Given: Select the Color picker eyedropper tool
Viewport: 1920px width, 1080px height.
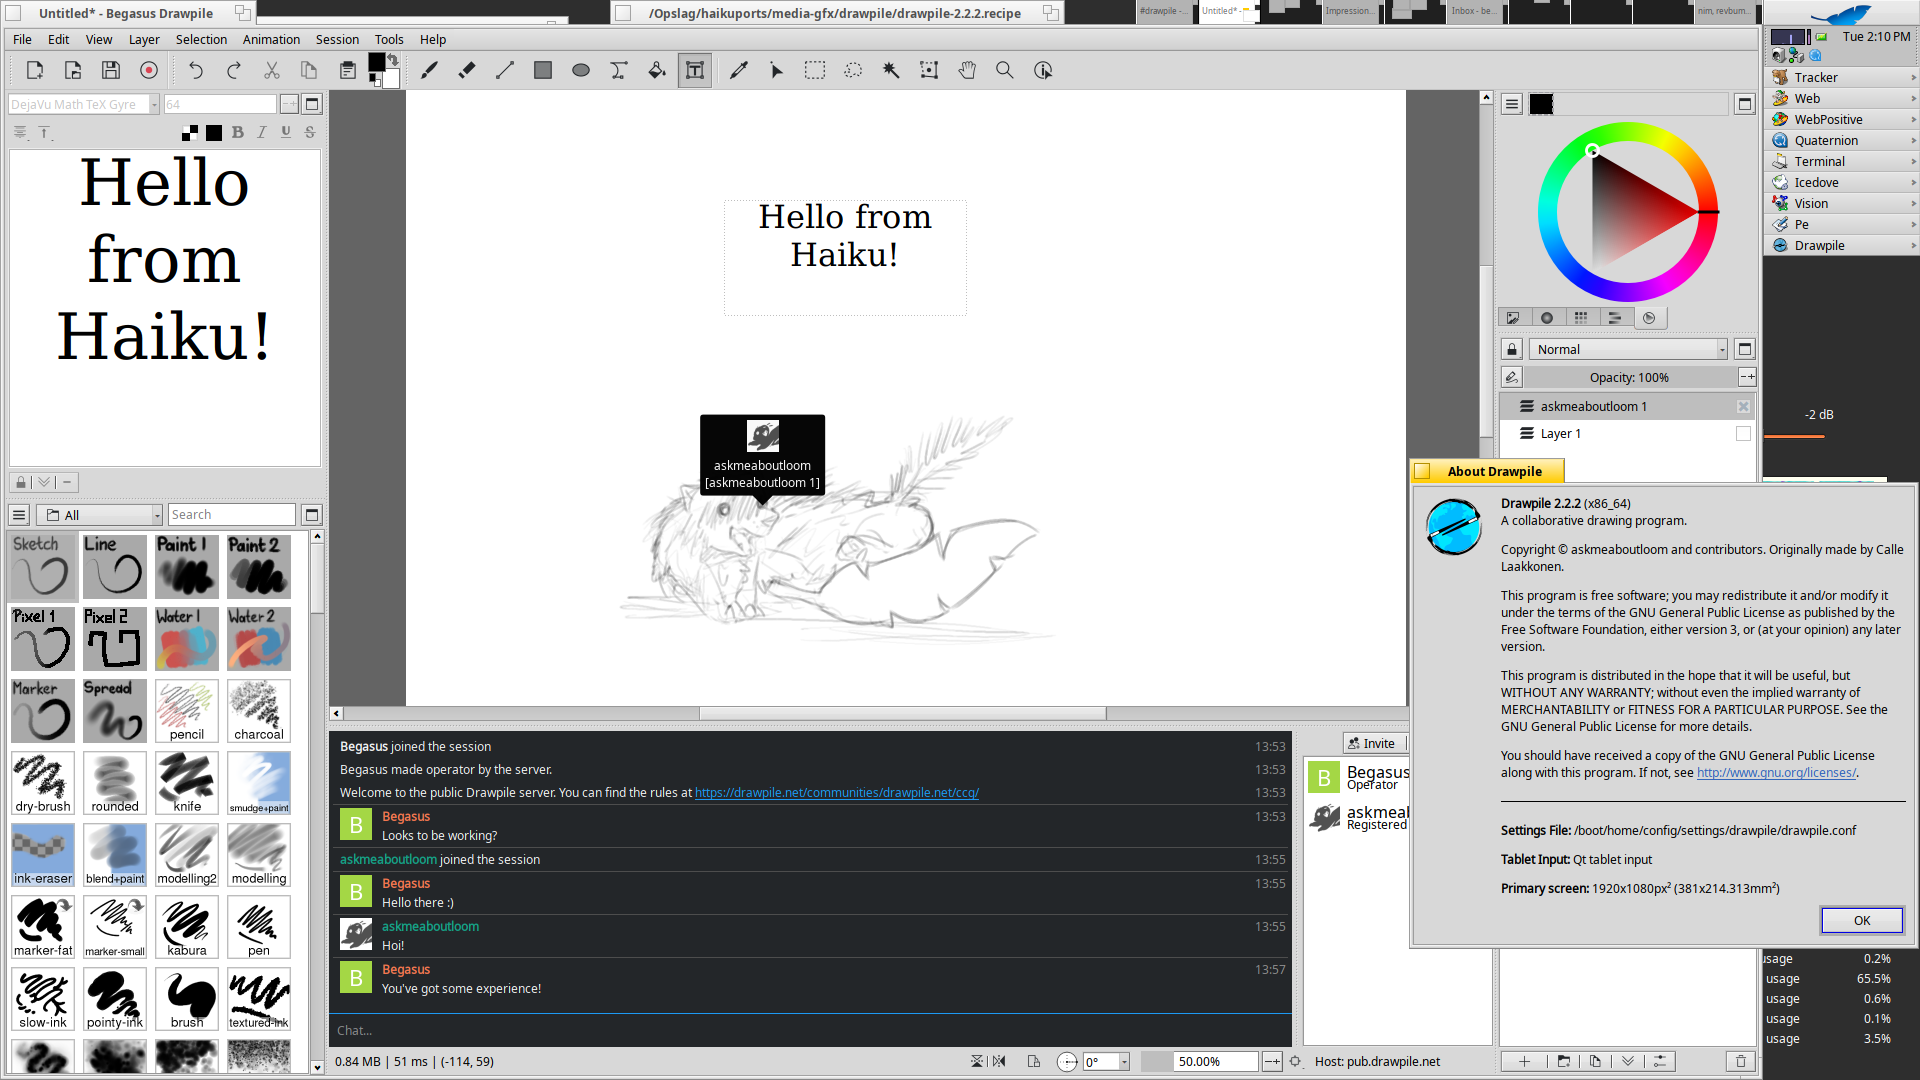Looking at the screenshot, I should (x=739, y=70).
